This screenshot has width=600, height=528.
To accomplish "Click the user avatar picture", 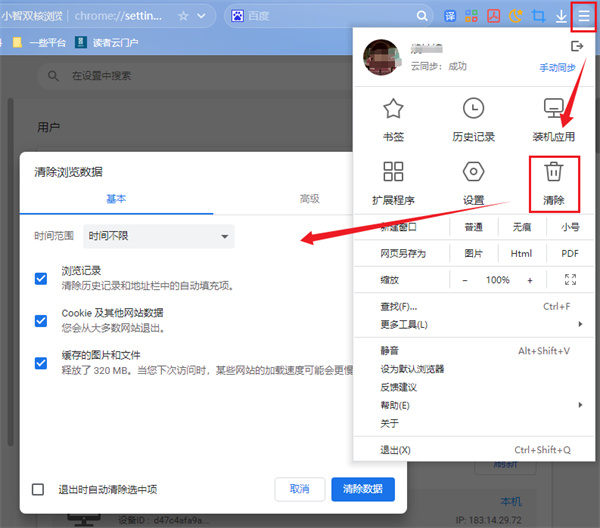I will tap(382, 57).
